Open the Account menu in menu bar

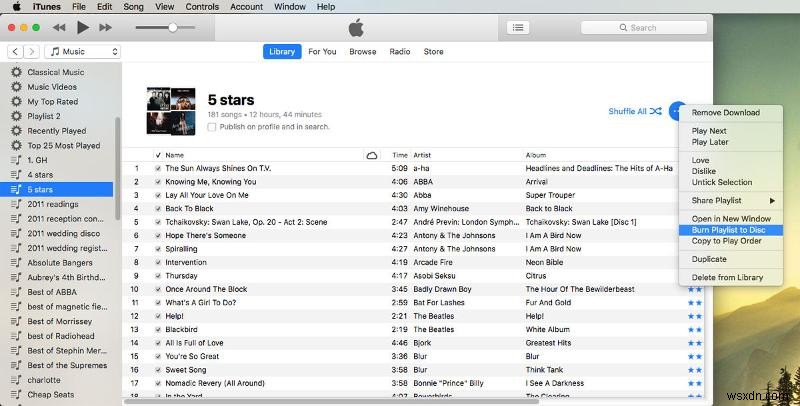coord(246,7)
